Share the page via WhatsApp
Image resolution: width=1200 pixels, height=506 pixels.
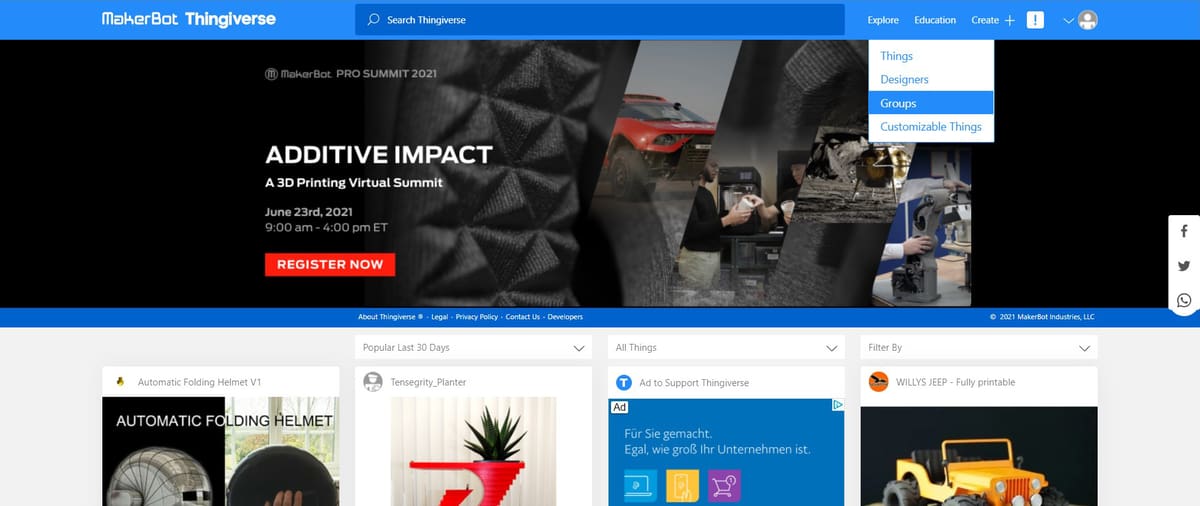[1184, 300]
